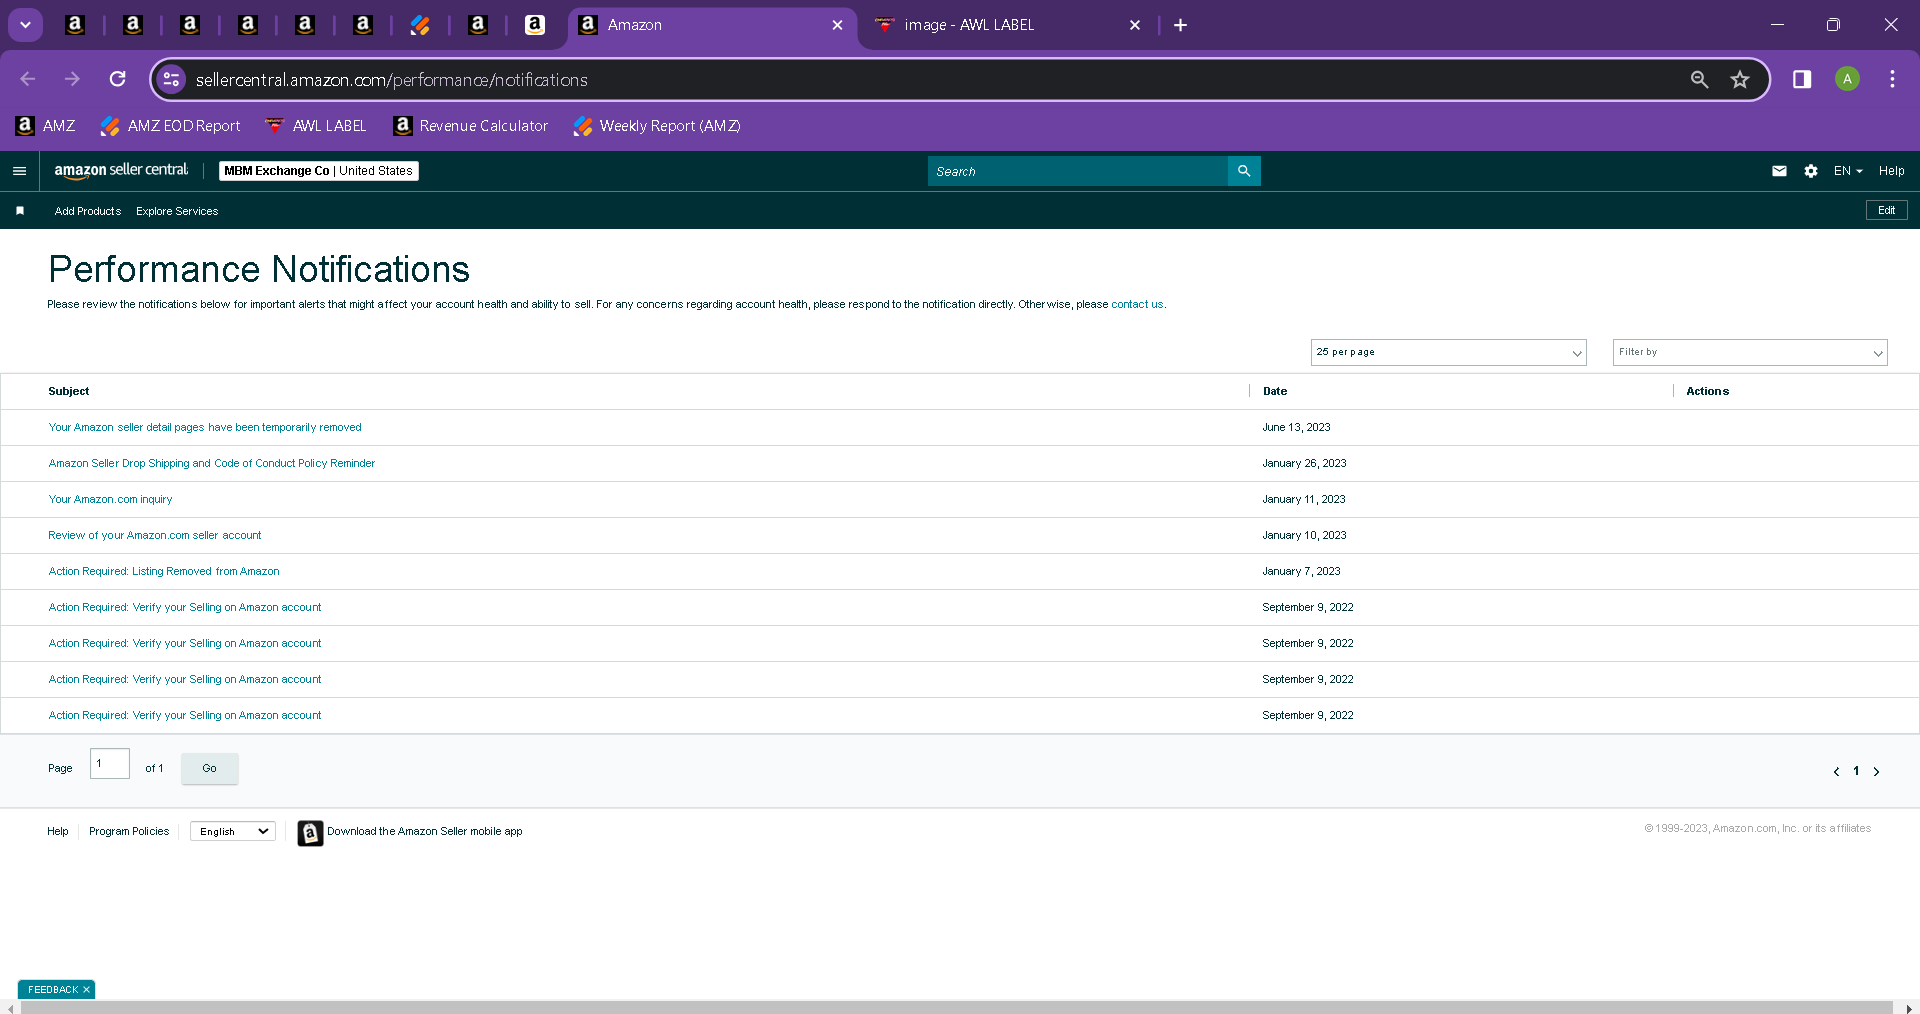Image resolution: width=1920 pixels, height=1014 pixels.
Task: Open the Revenue Calculator bookmark
Action: point(471,125)
